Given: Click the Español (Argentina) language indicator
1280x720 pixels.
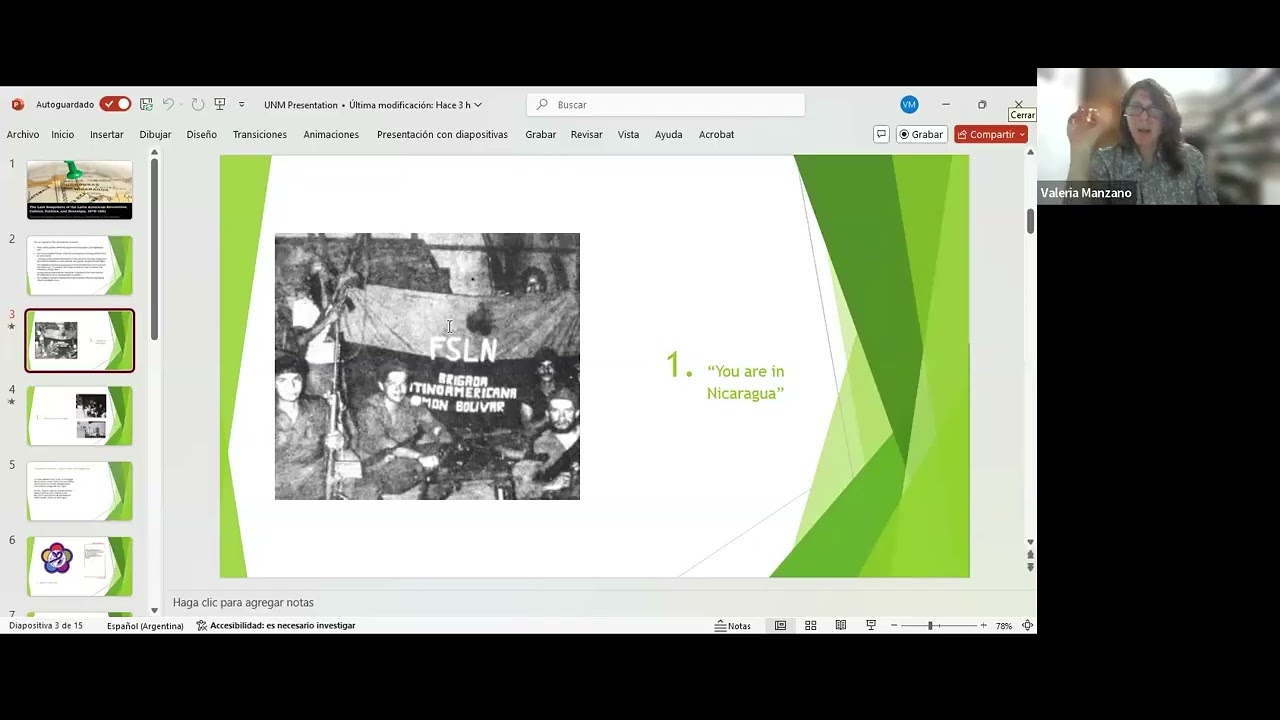Looking at the screenshot, I should tap(145, 625).
